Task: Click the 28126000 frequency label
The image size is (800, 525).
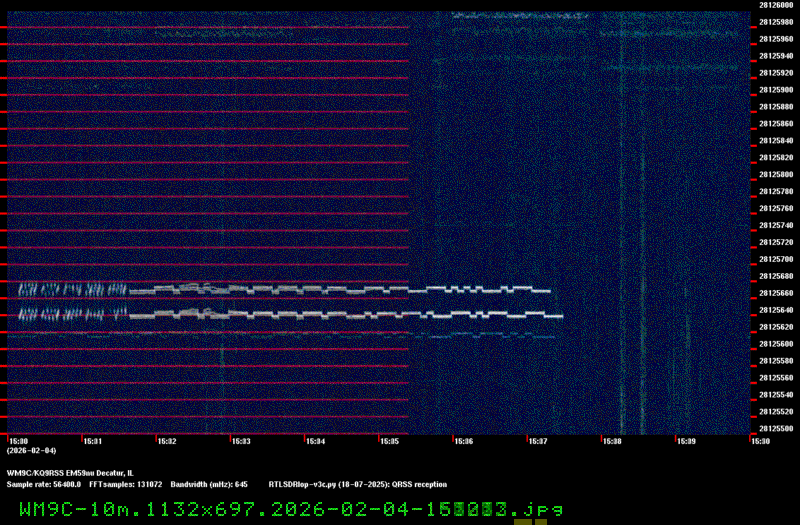Action: click(775, 5)
